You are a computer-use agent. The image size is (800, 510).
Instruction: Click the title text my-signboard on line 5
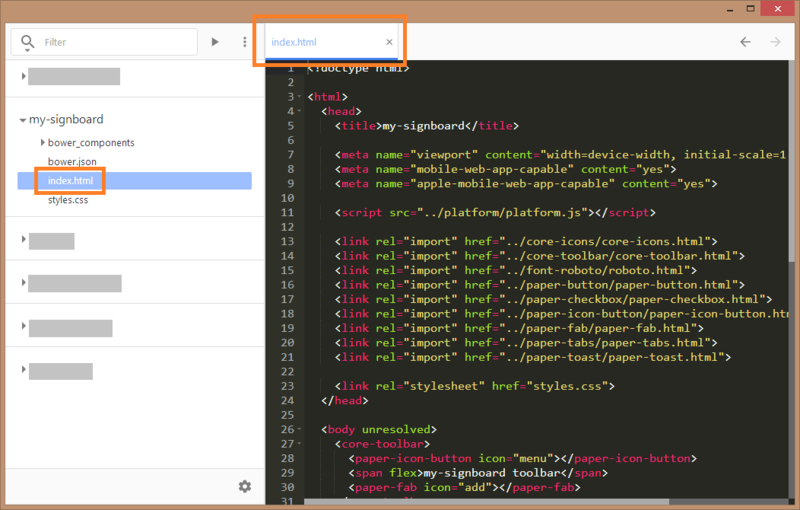423,126
